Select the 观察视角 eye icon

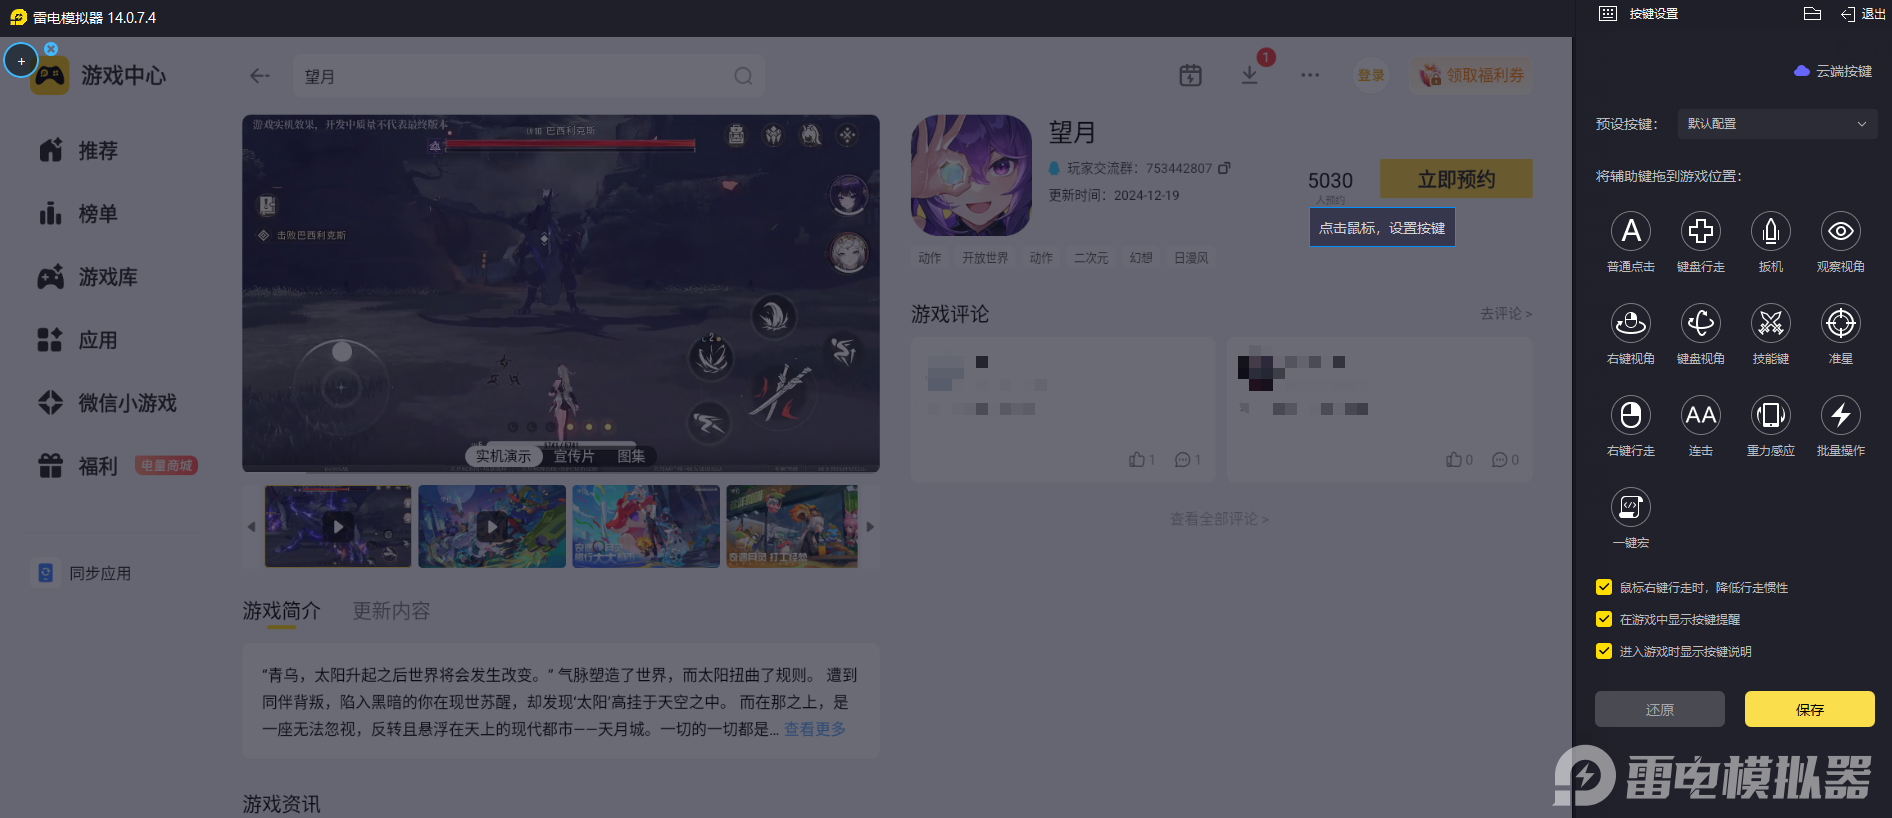pyautogui.click(x=1841, y=231)
